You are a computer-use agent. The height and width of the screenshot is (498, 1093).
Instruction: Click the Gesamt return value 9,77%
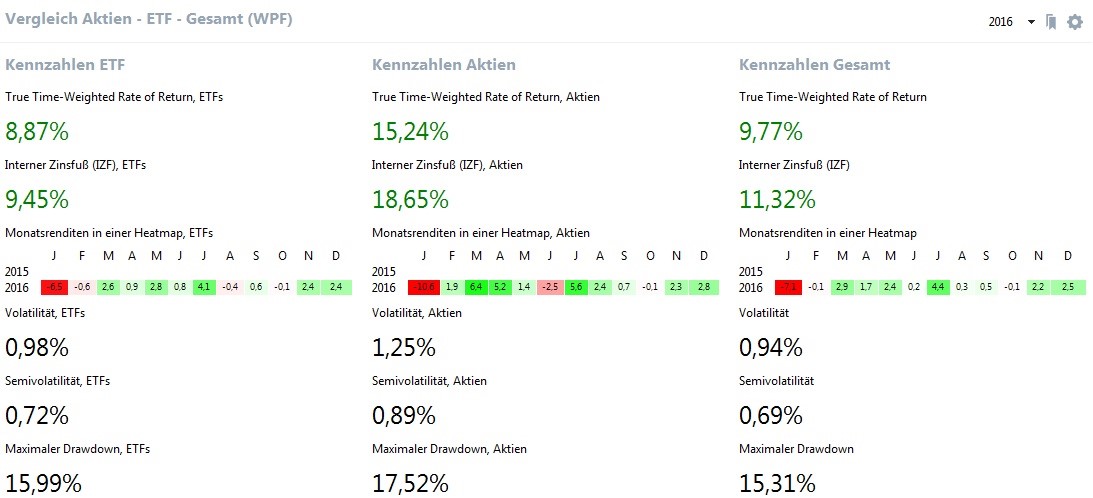point(771,131)
